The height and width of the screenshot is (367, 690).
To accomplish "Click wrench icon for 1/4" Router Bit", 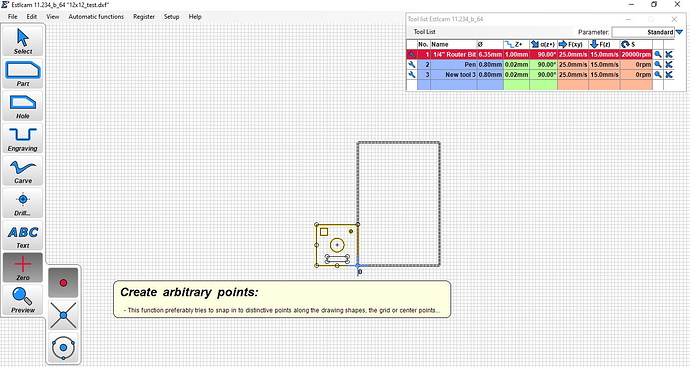I will click(x=411, y=55).
